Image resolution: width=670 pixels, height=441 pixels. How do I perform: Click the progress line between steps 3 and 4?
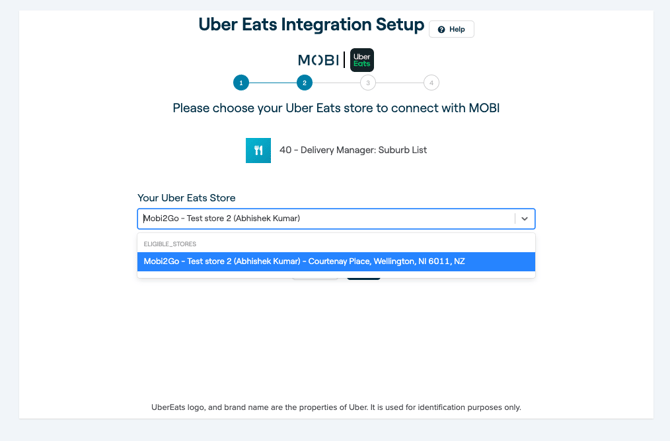[399, 83]
